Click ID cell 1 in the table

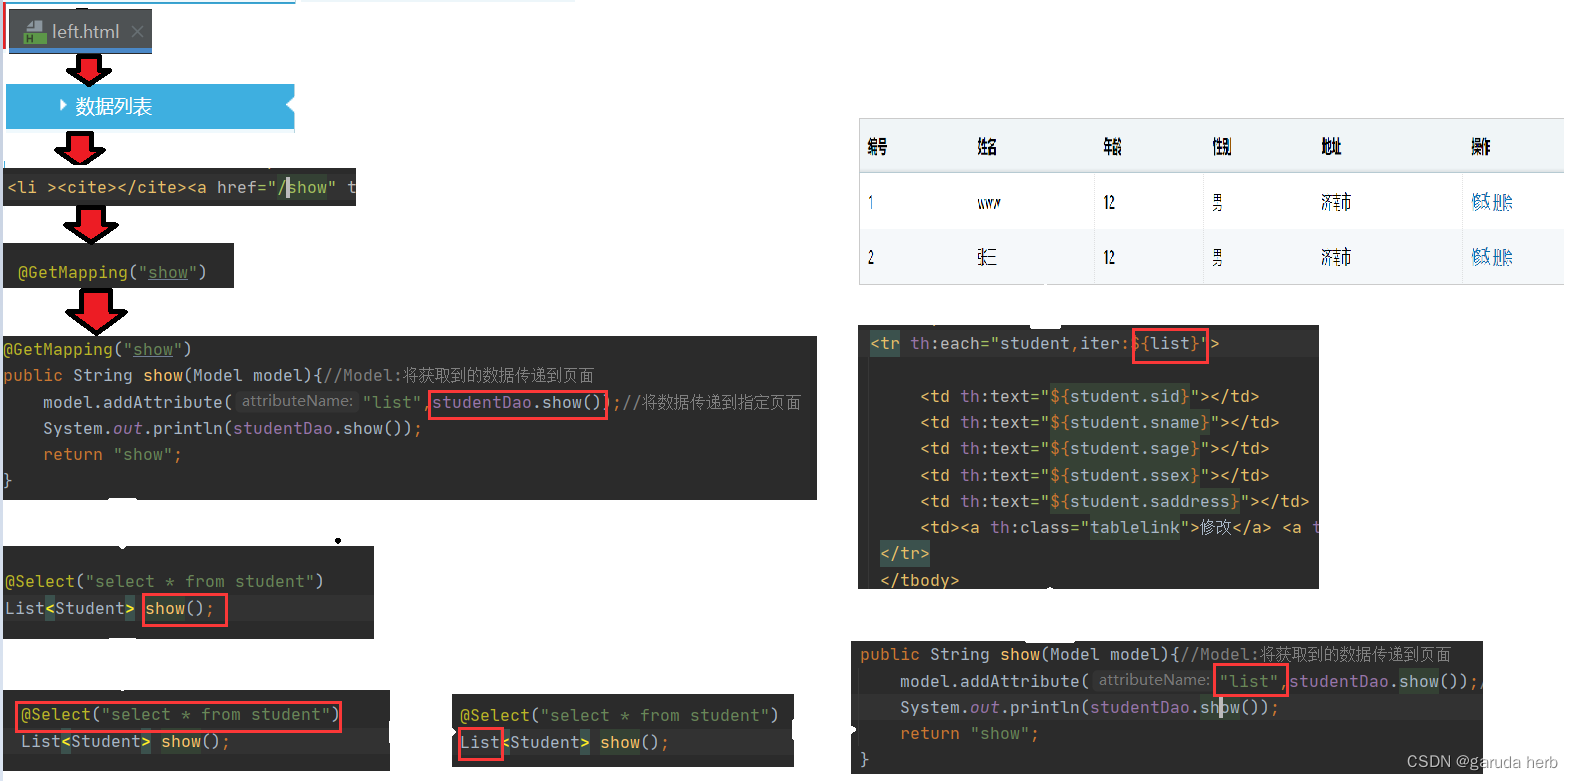point(871,202)
